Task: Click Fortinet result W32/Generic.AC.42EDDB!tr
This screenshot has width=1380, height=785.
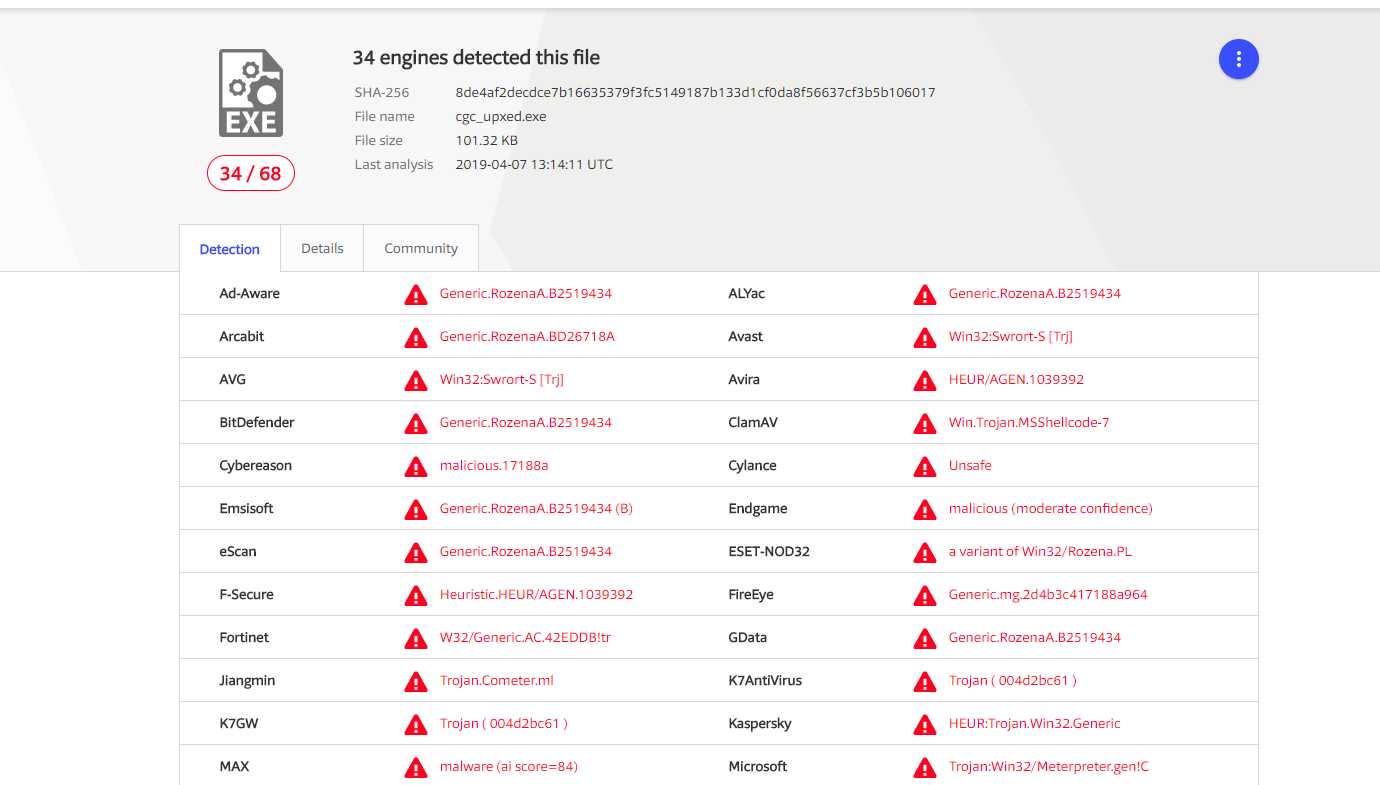Action: pyautogui.click(x=525, y=637)
